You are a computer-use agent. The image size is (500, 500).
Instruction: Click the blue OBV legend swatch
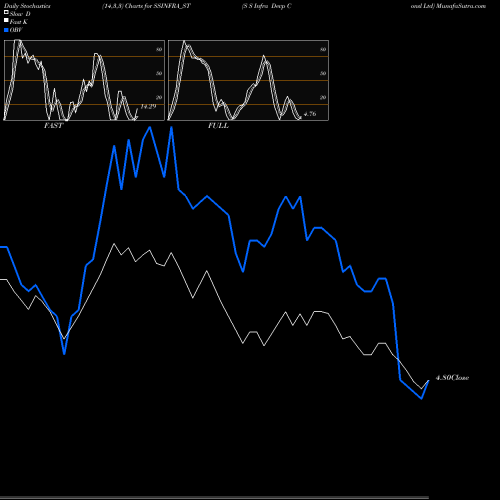pos(6,30)
